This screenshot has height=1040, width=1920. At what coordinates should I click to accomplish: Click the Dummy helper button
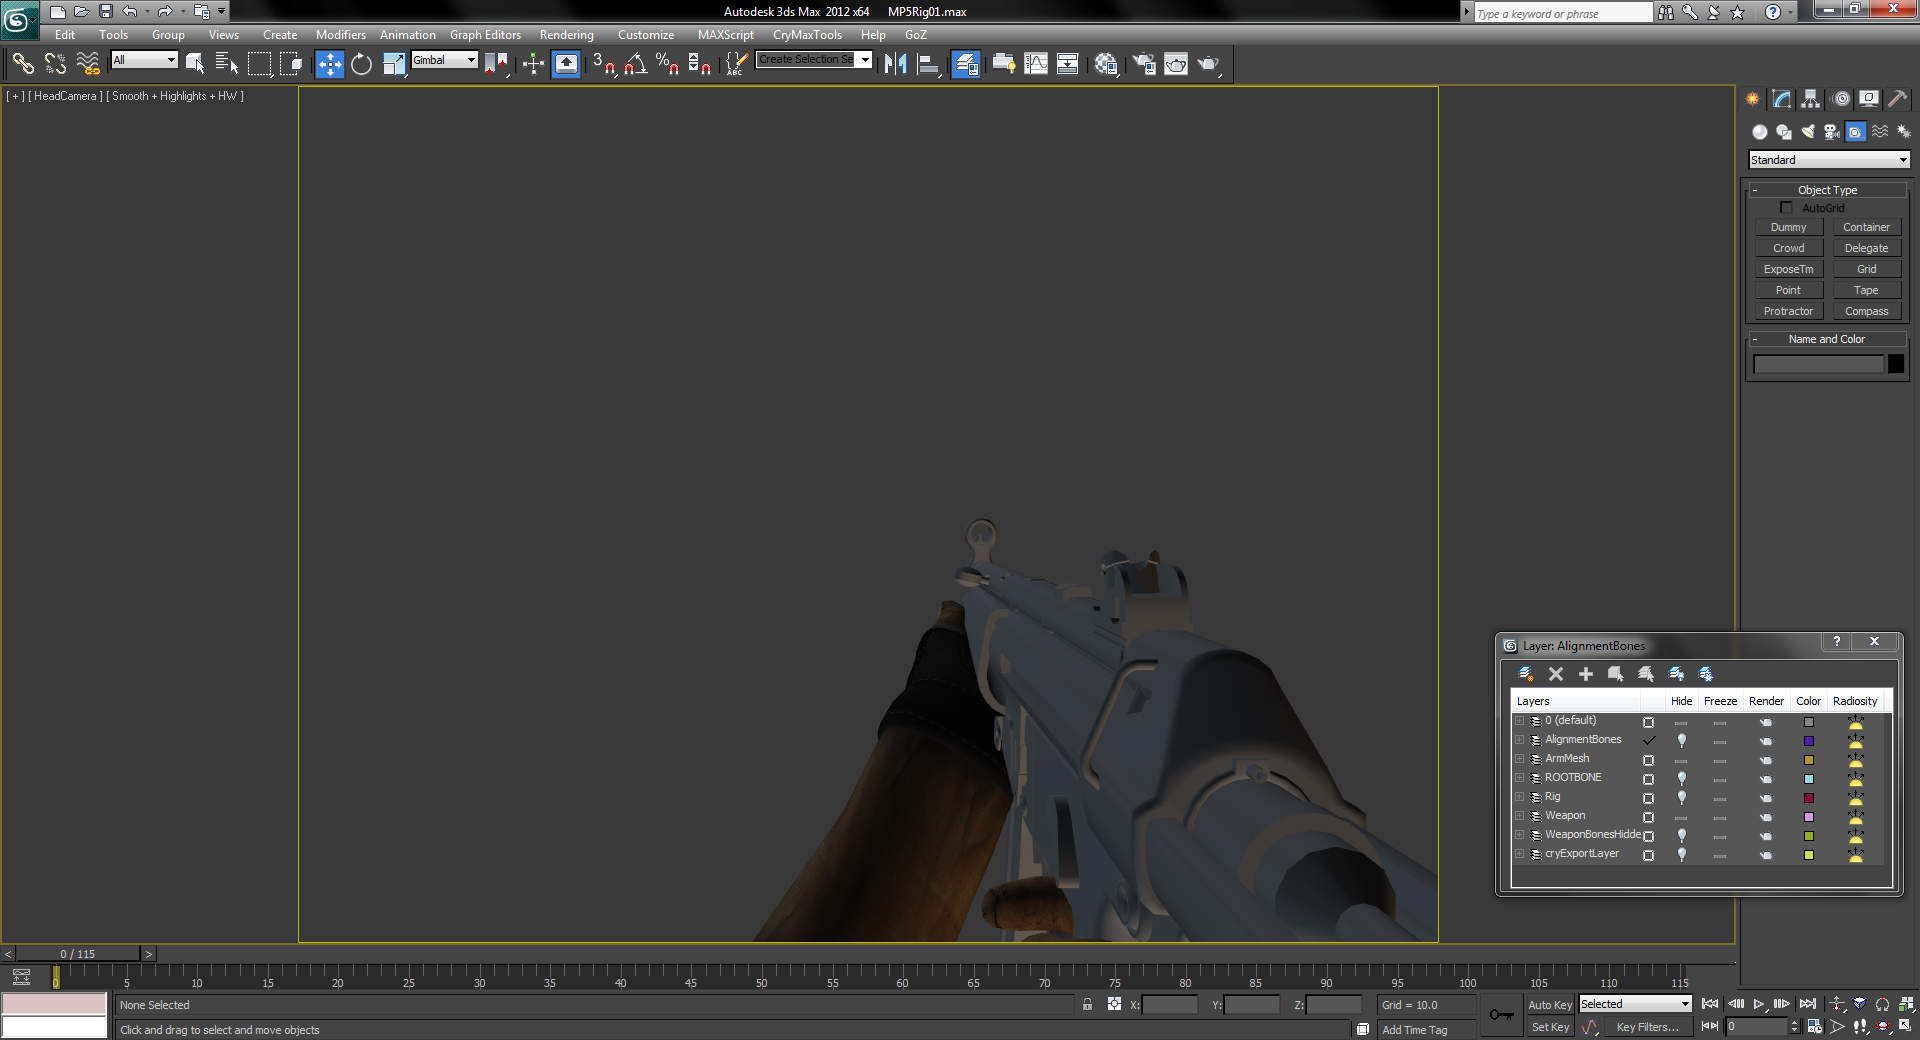coord(1788,227)
